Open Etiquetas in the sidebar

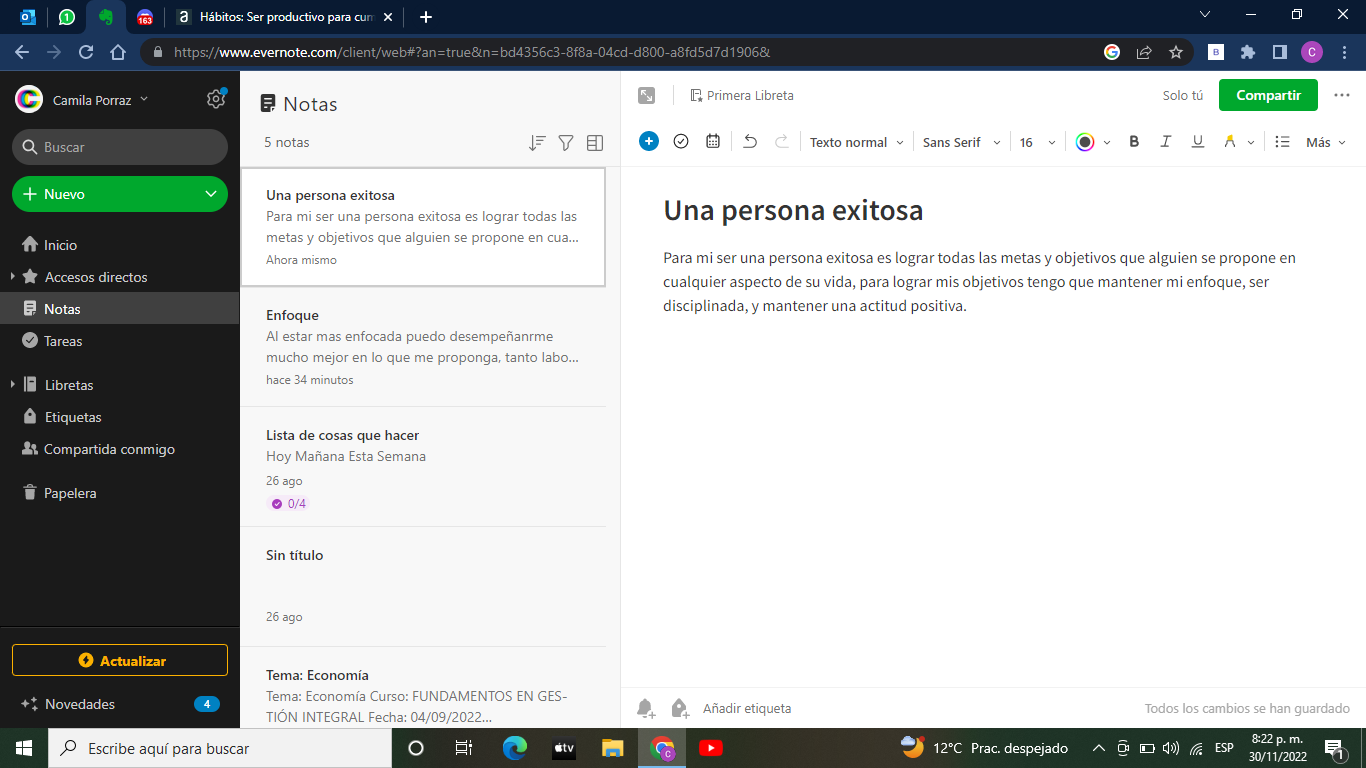tap(120, 417)
